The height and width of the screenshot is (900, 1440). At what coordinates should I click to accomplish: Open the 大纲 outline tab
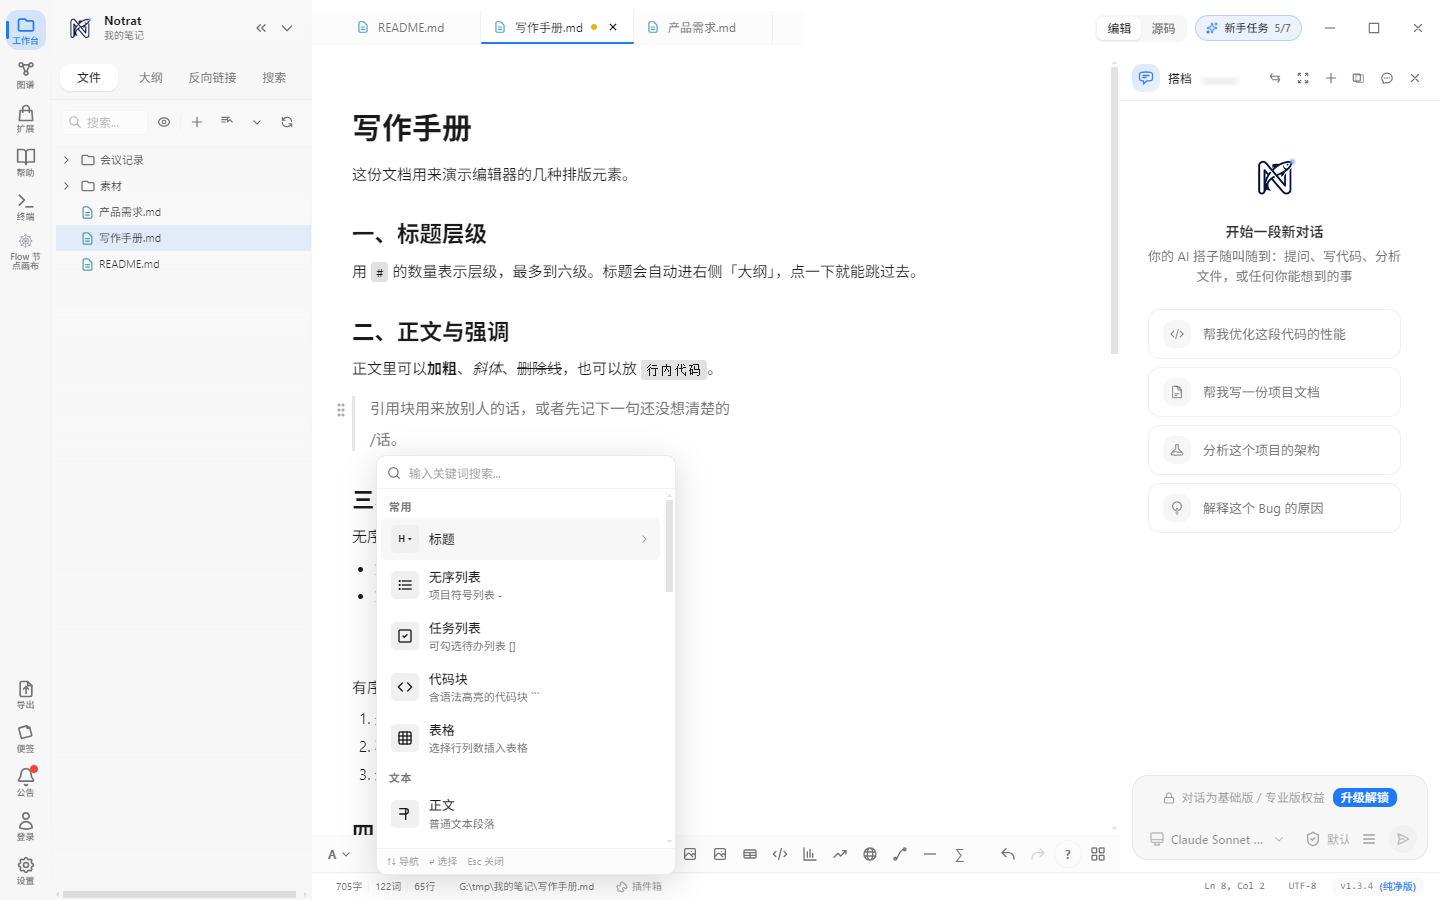pyautogui.click(x=151, y=77)
